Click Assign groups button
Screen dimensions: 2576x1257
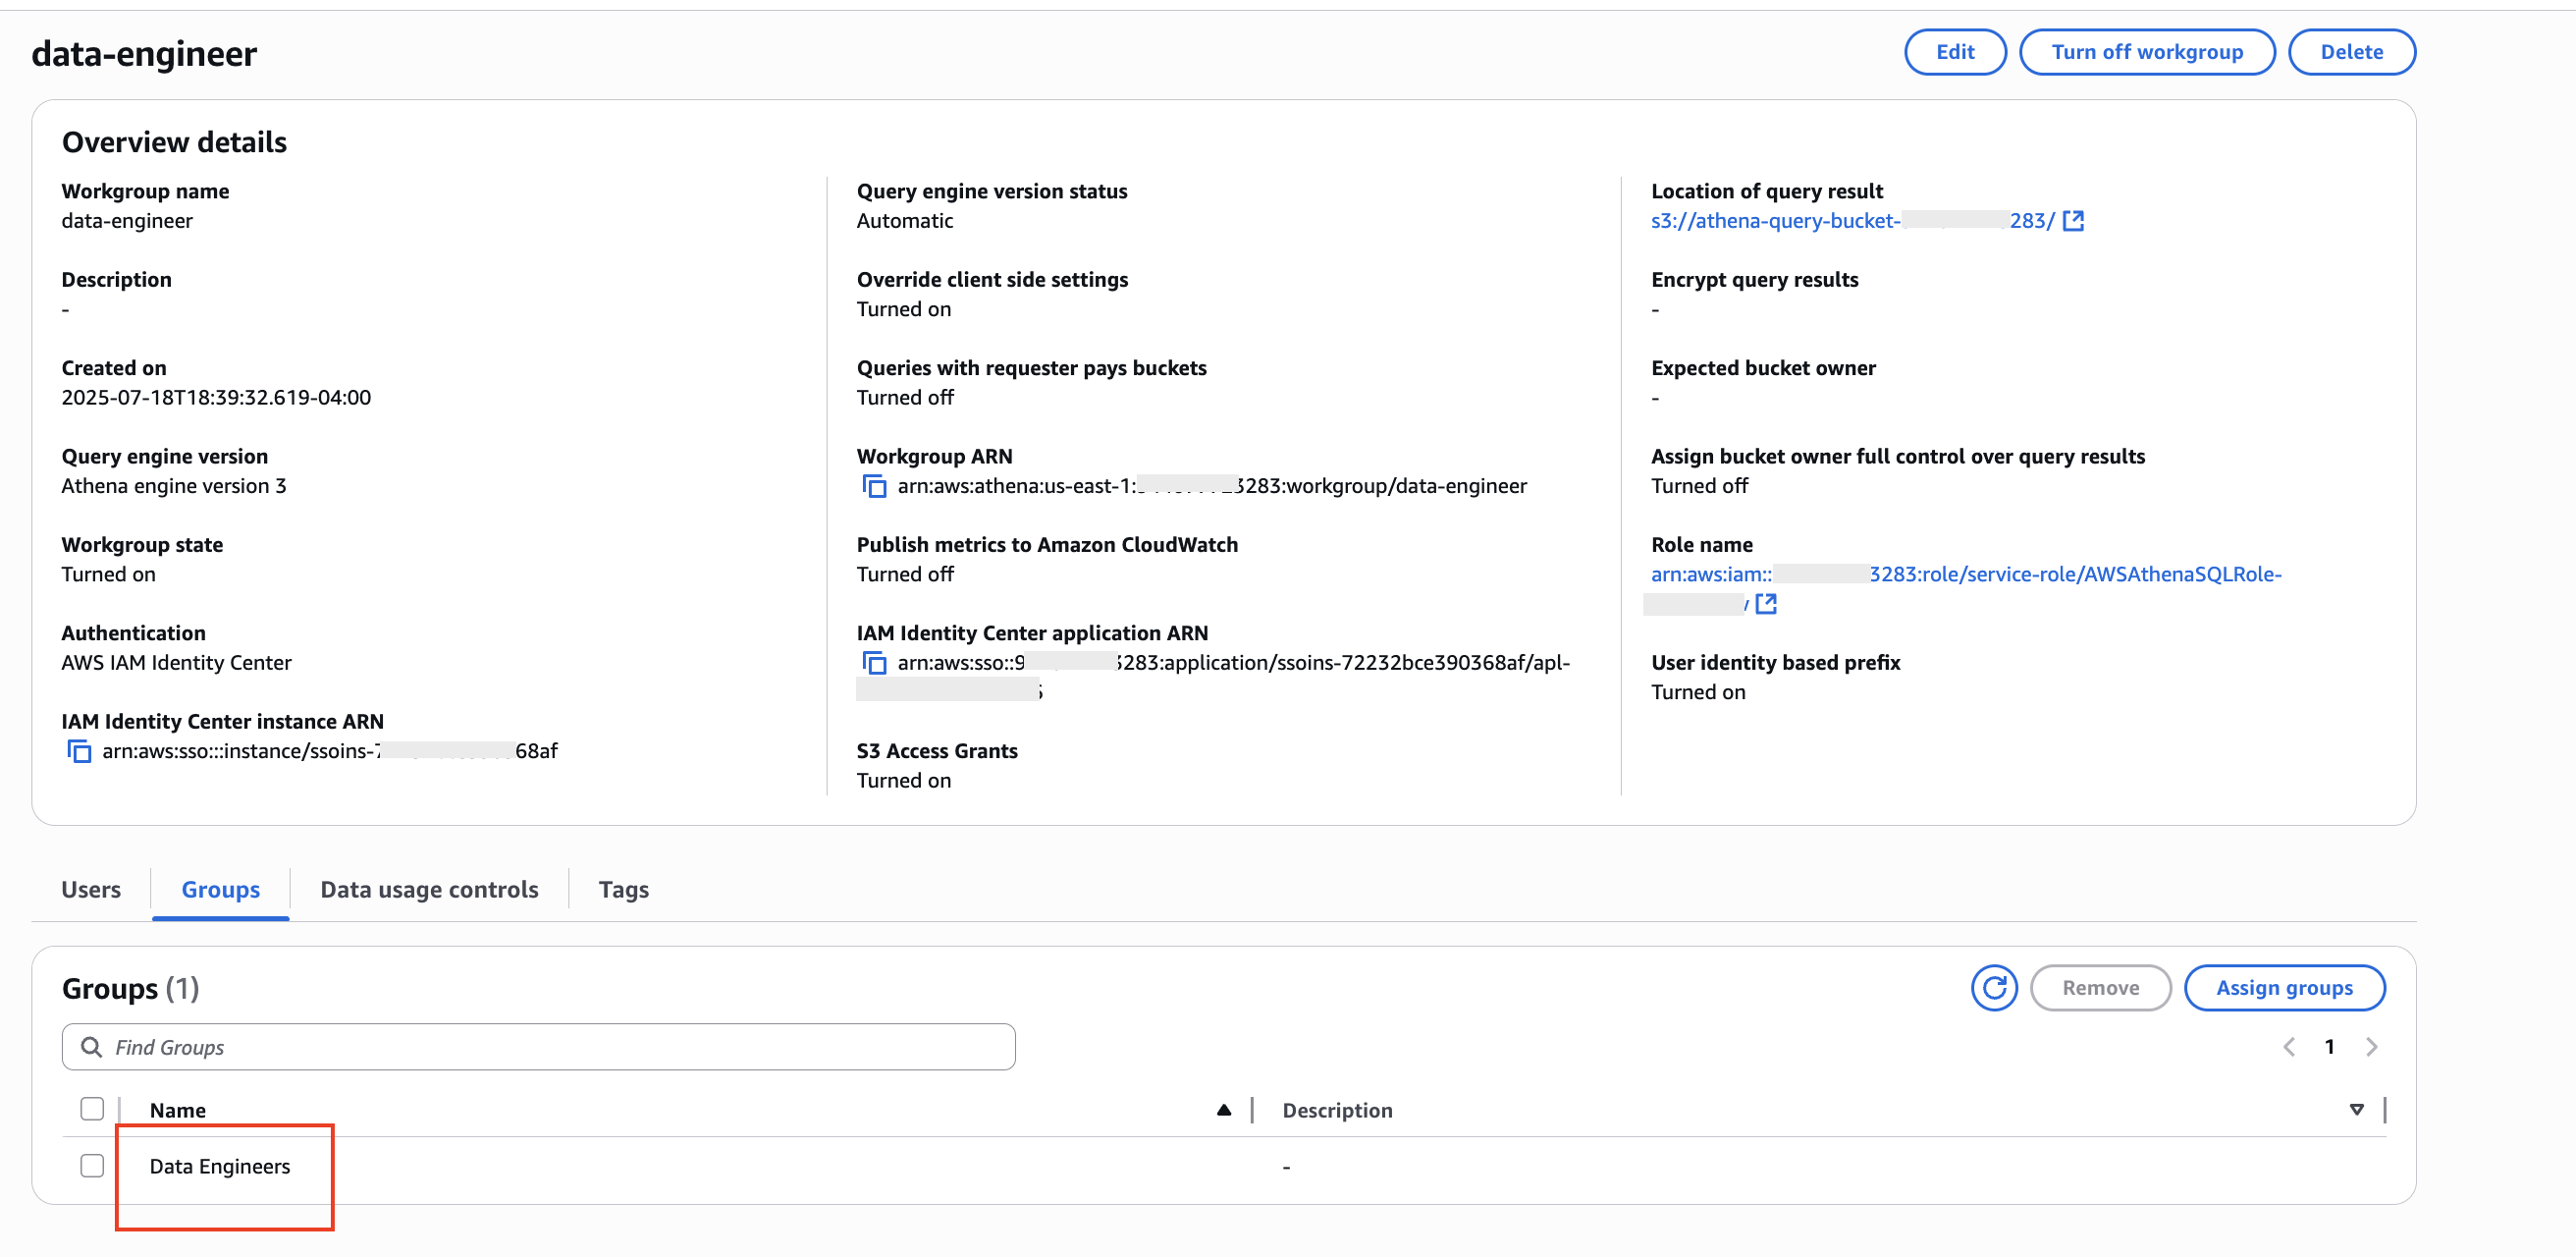(x=2284, y=988)
